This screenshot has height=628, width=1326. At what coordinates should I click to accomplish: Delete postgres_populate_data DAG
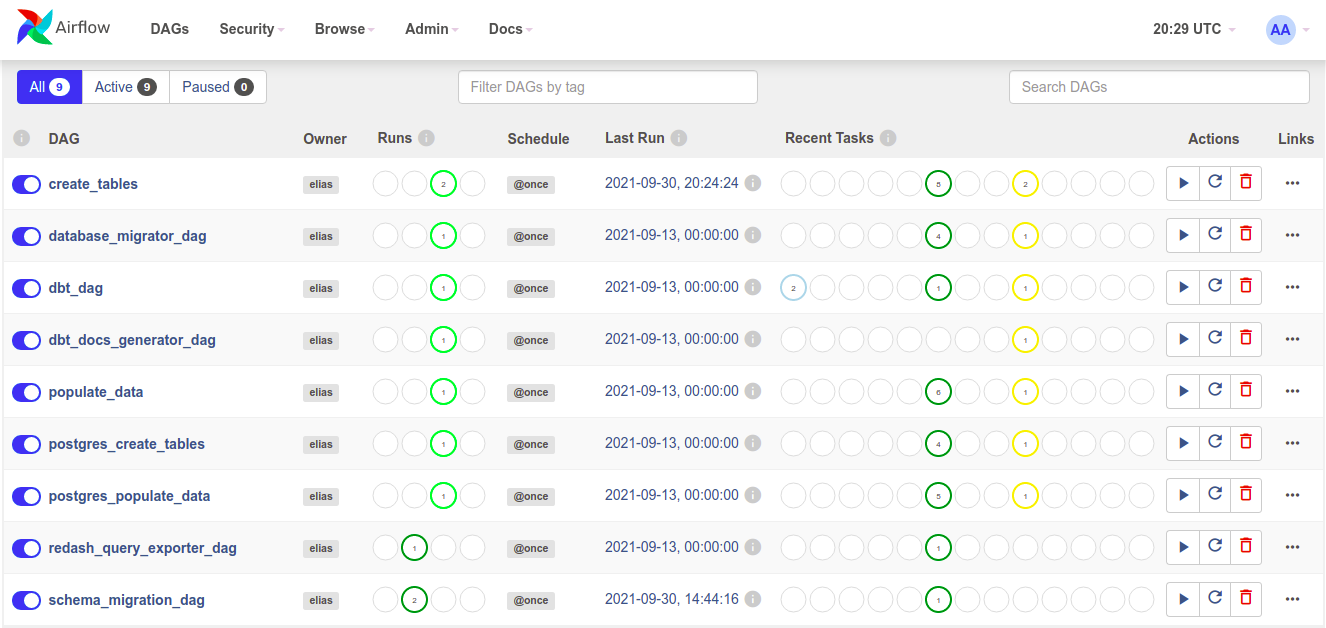tap(1246, 495)
